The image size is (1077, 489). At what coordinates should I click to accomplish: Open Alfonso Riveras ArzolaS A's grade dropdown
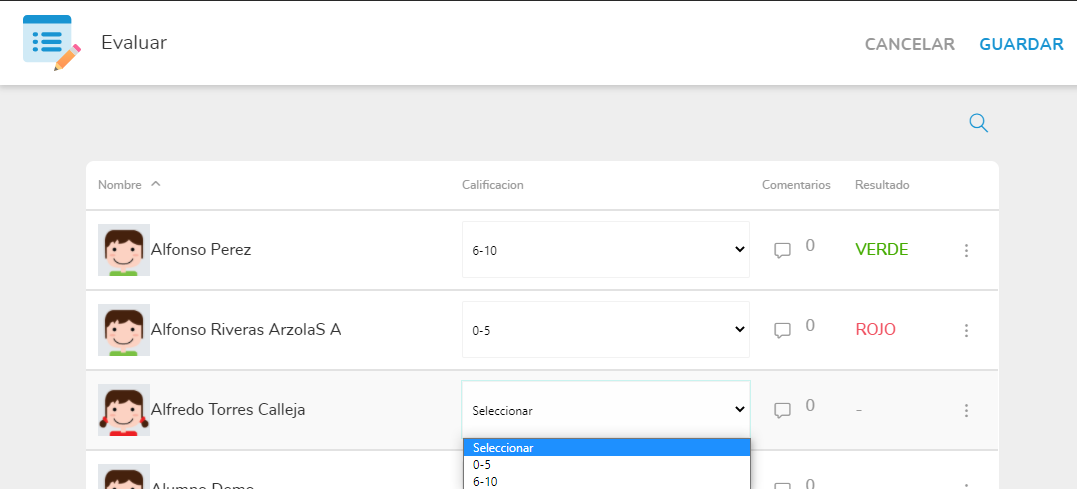pos(605,330)
